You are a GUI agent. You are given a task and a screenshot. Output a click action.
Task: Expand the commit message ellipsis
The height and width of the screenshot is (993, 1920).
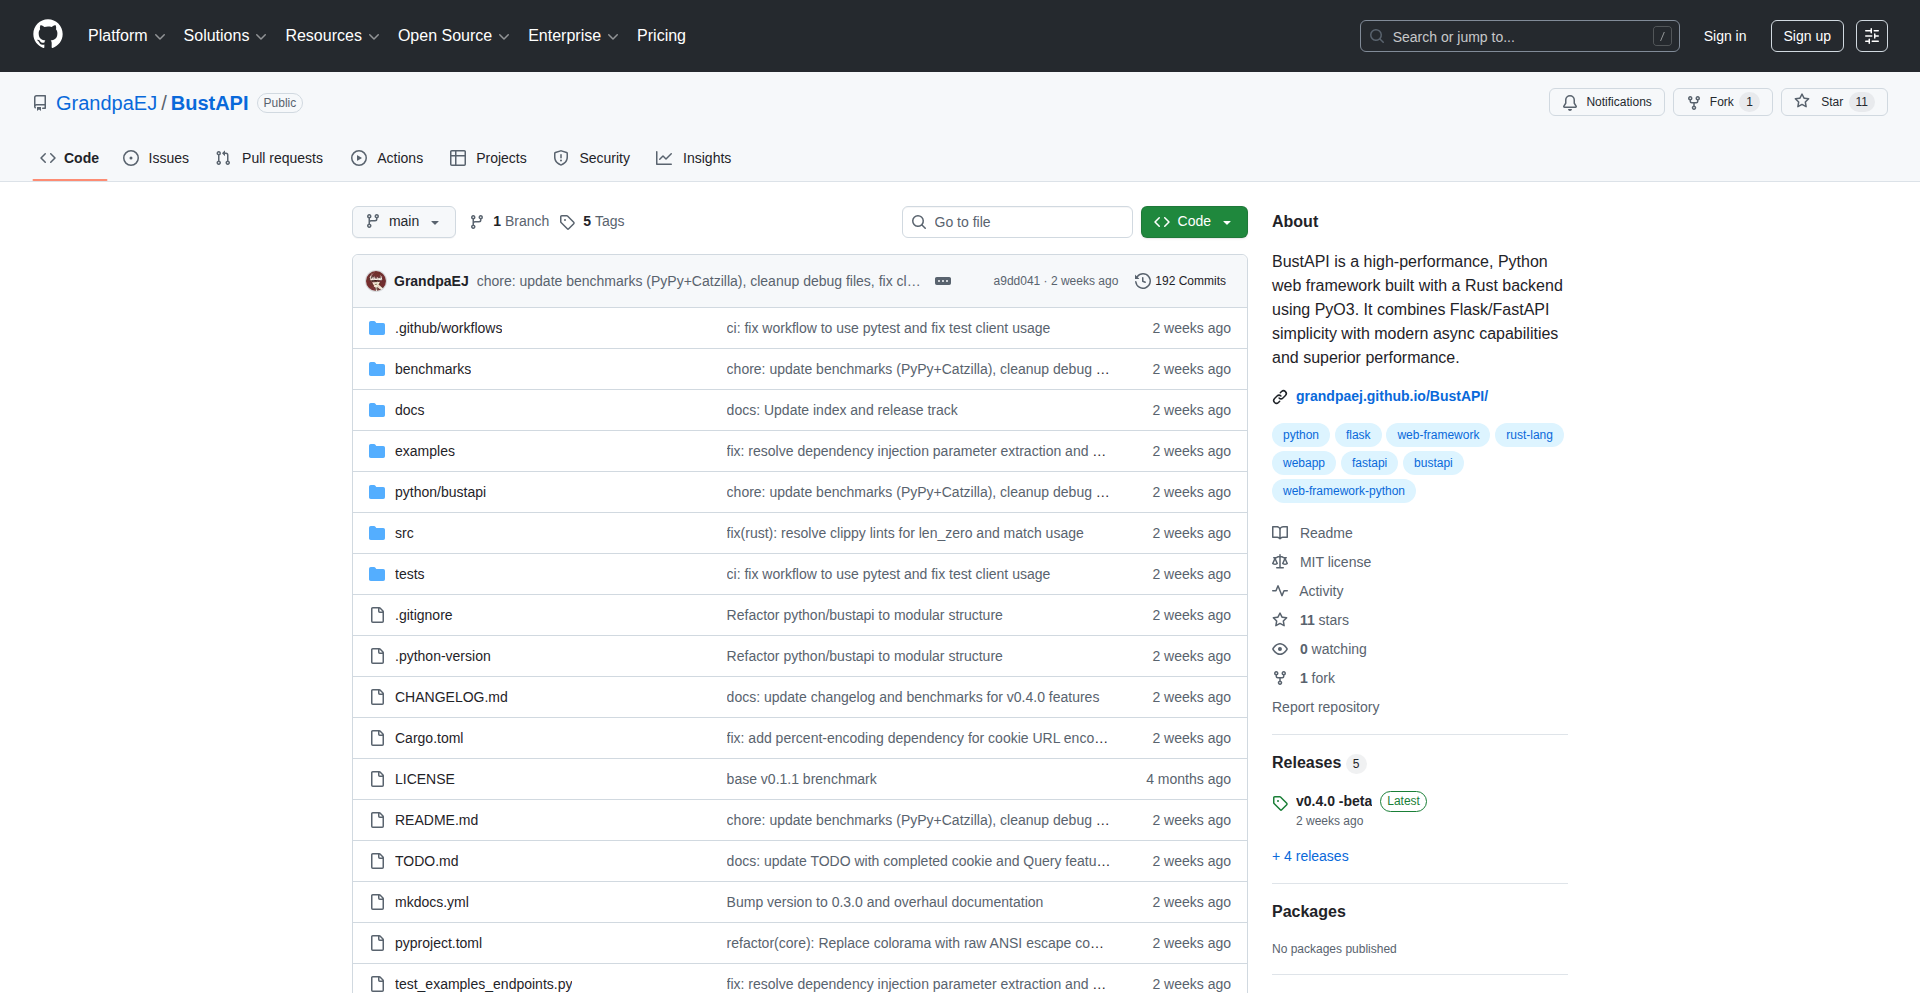[x=943, y=281]
